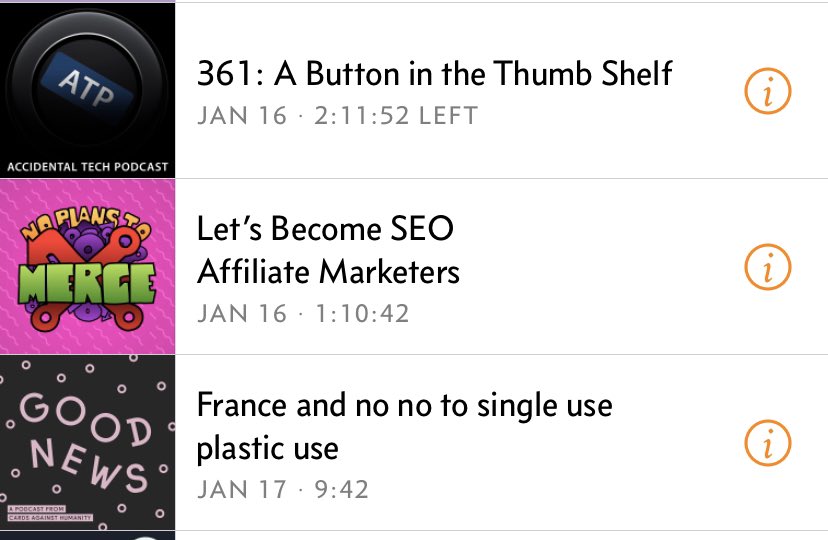Tap the Good News podcast artwork
Viewport: 828px width, 540px height.
coord(87,443)
